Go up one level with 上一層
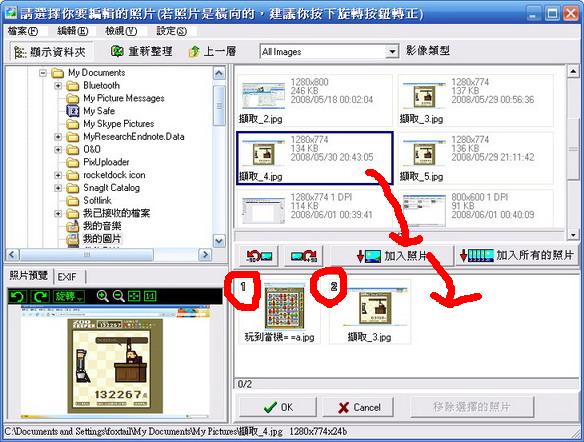The image size is (584, 442). [212, 51]
